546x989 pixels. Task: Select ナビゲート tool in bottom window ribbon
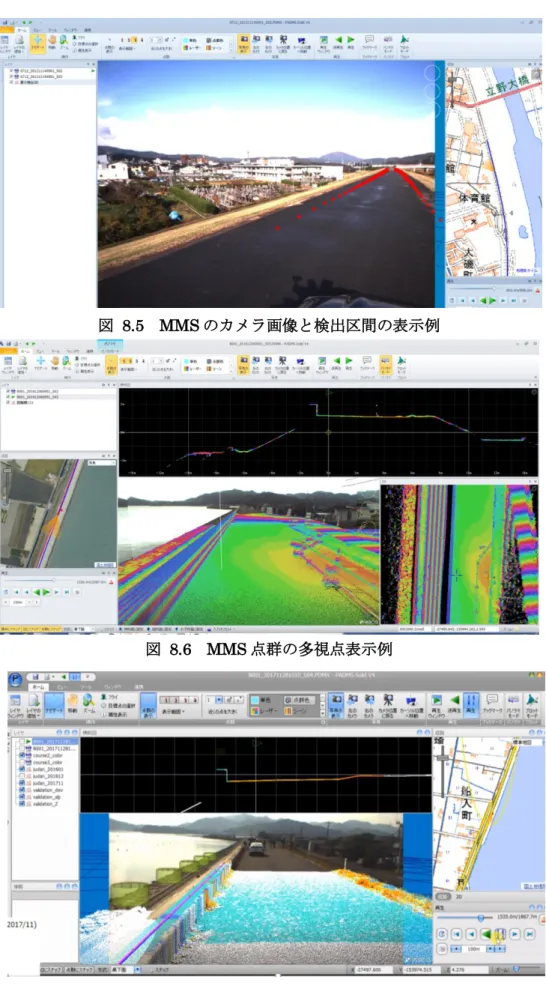point(54,706)
